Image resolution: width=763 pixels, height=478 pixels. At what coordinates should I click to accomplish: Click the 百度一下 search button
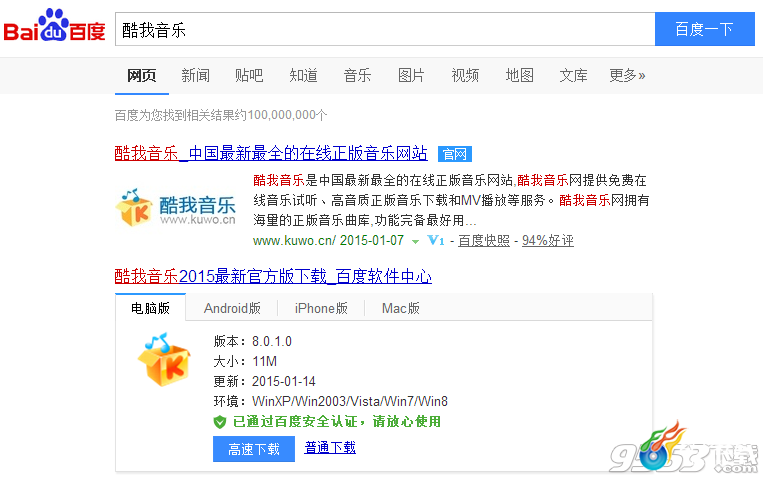(705, 29)
